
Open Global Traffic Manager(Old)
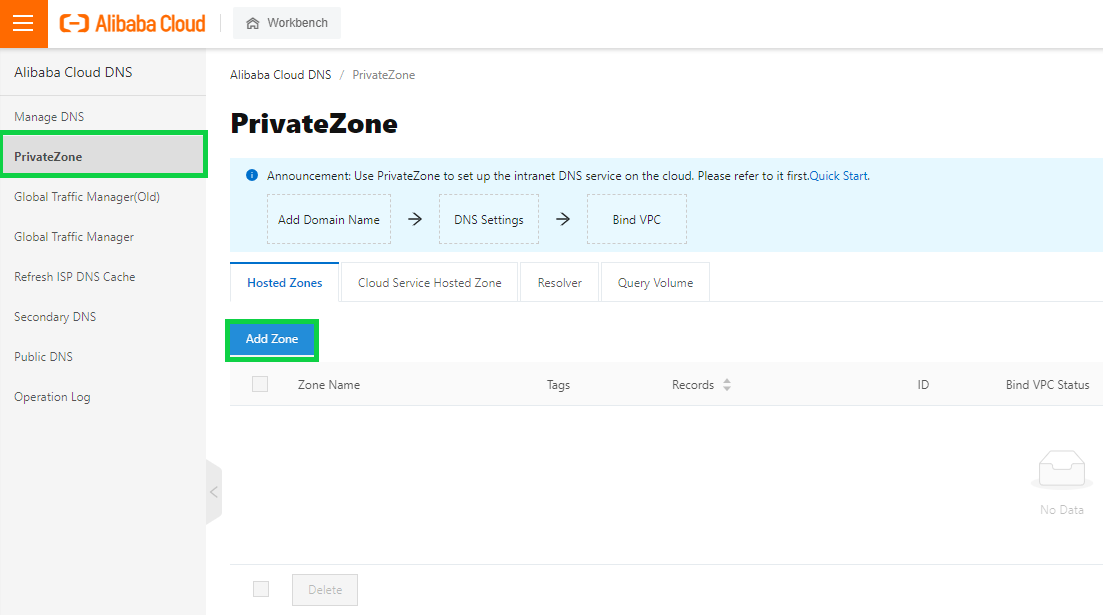(103, 197)
